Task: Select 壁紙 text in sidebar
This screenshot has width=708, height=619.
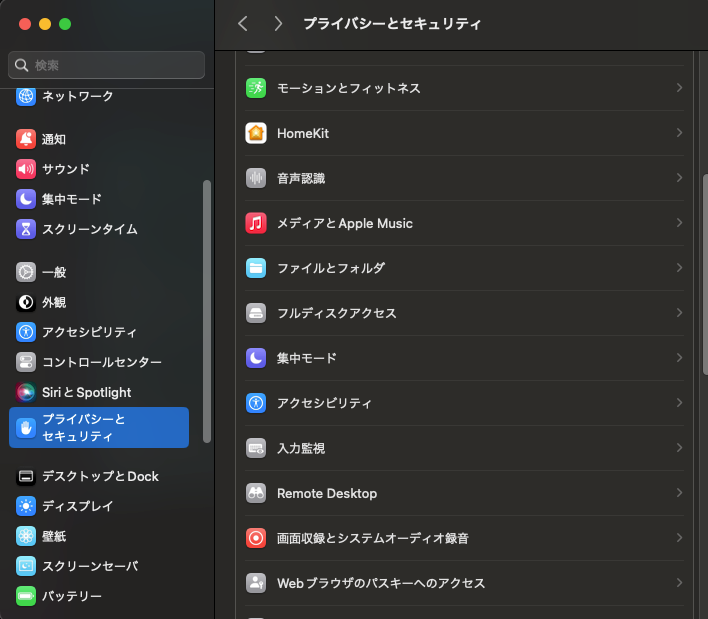Action: click(x=54, y=536)
